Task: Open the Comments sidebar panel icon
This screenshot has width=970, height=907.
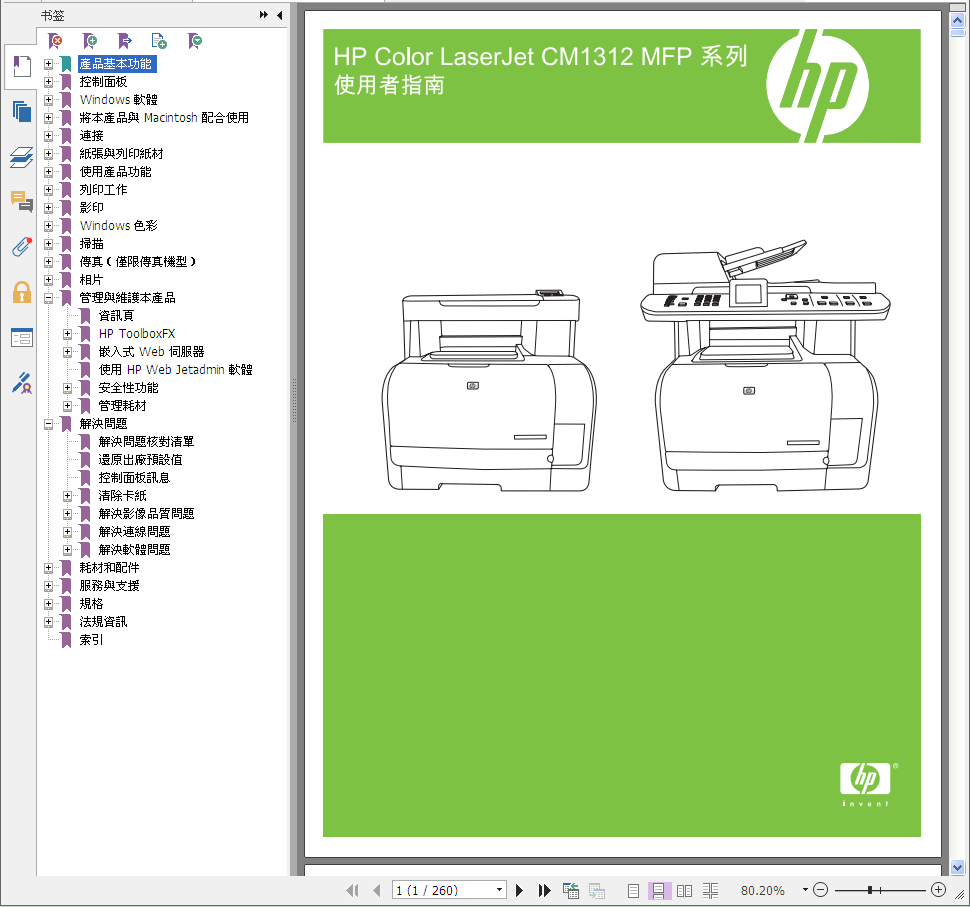Action: point(22,202)
